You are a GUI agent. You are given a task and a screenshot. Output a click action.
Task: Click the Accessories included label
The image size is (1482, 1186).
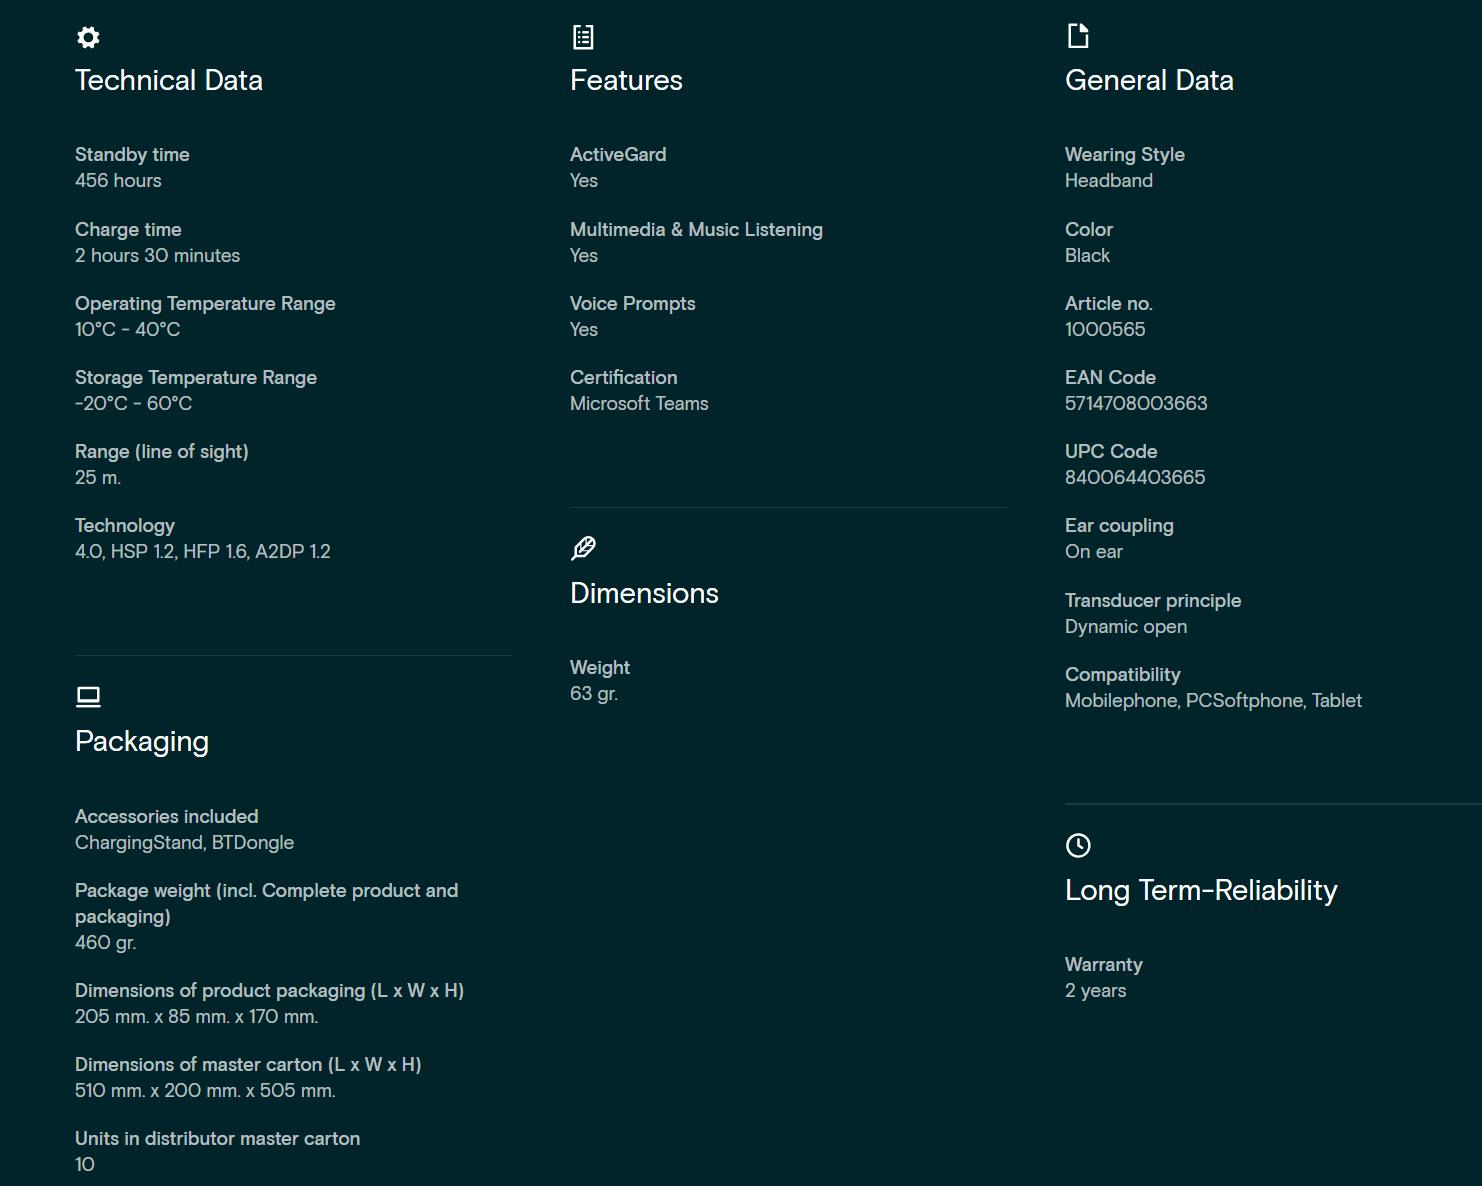click(166, 817)
